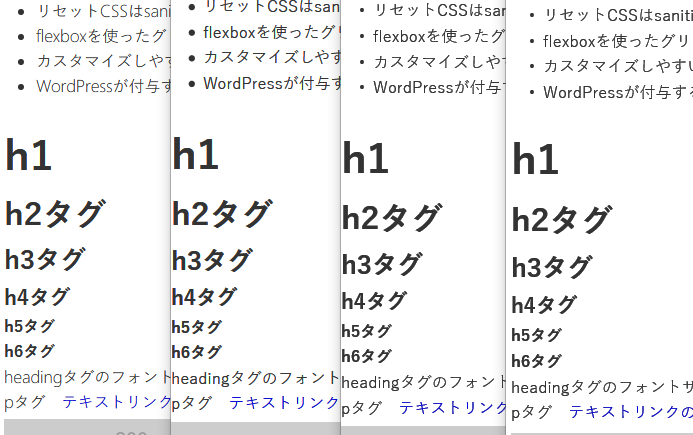Select the h1 heading in second panel from left

[x=195, y=154]
